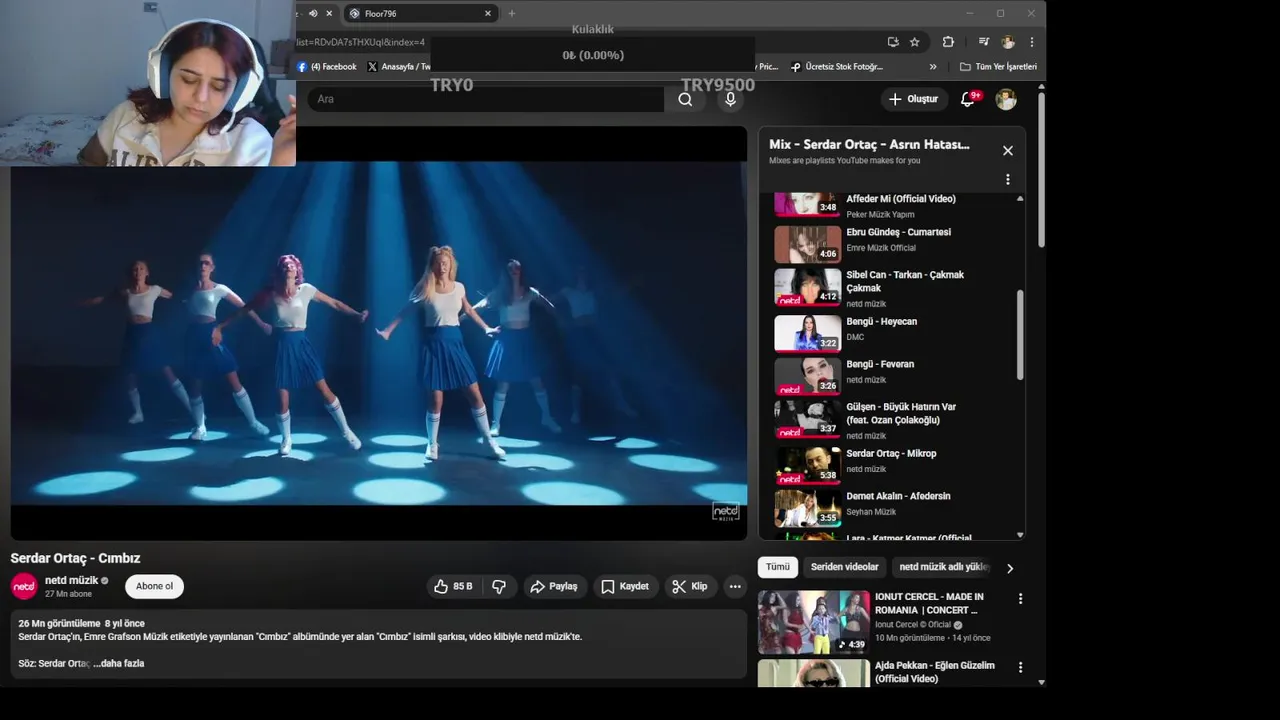Screen dimensions: 1280x720
Task: Select the 26 Mn görüntüleme view count
Action: (x=59, y=624)
